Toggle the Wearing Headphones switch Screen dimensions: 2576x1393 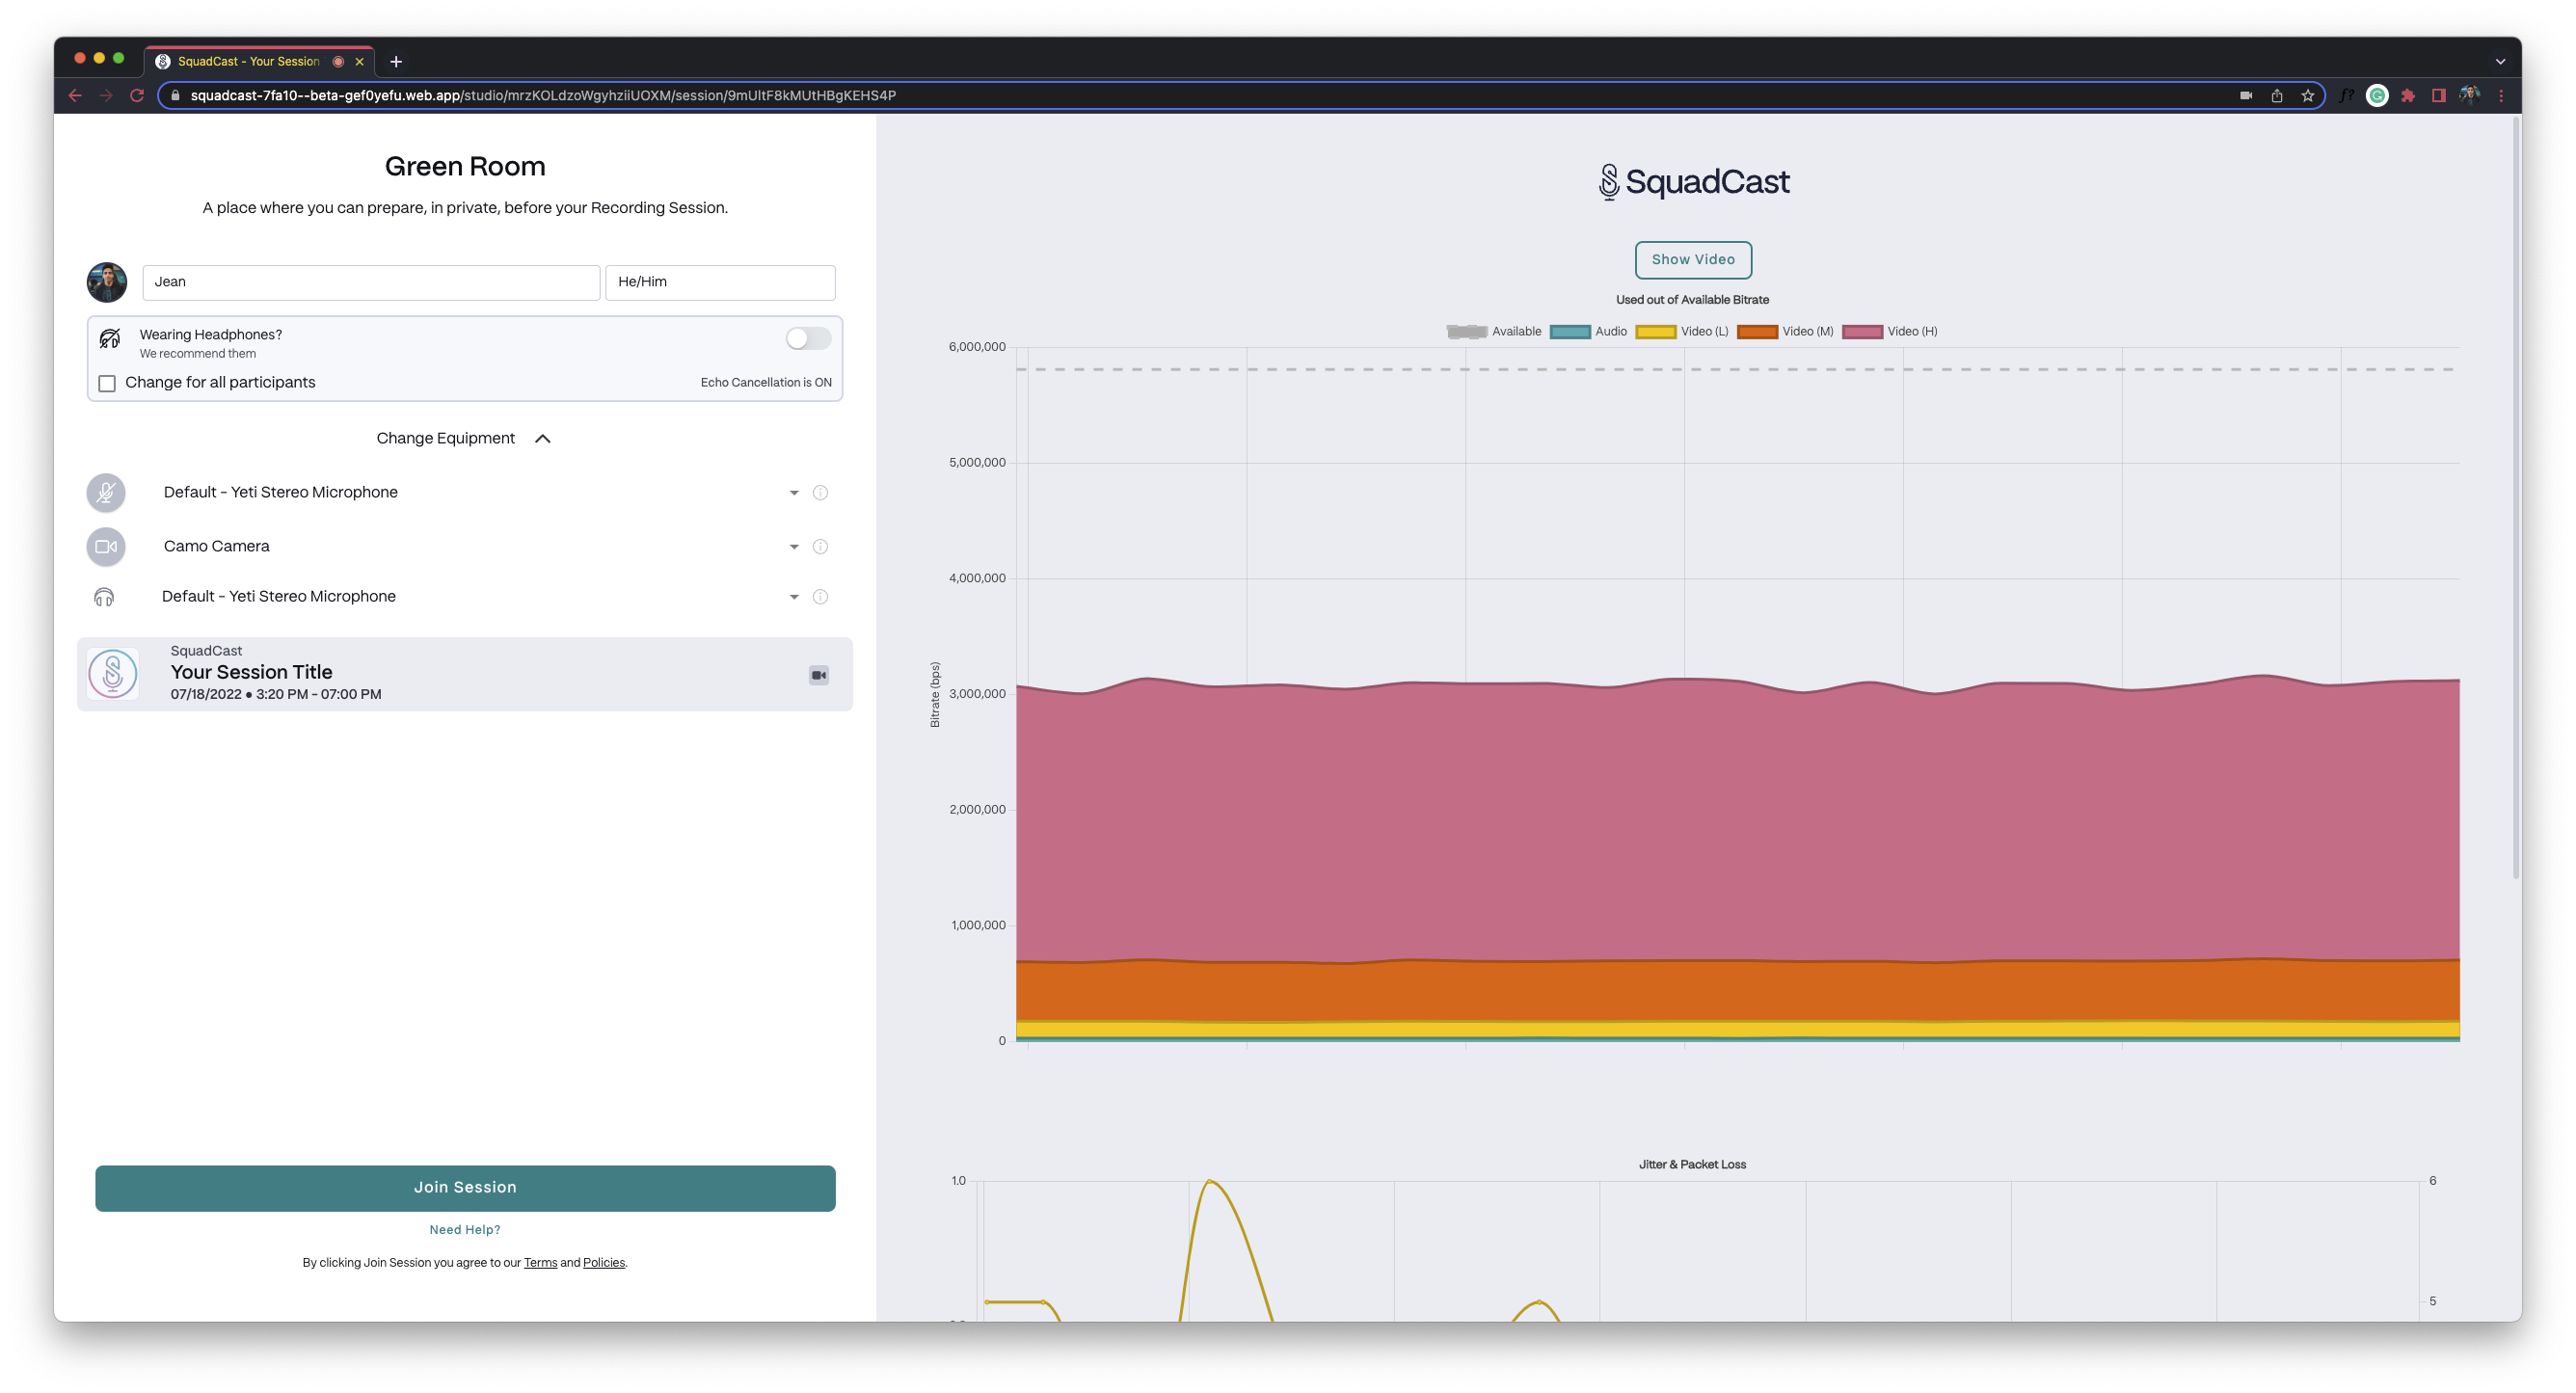click(x=808, y=339)
